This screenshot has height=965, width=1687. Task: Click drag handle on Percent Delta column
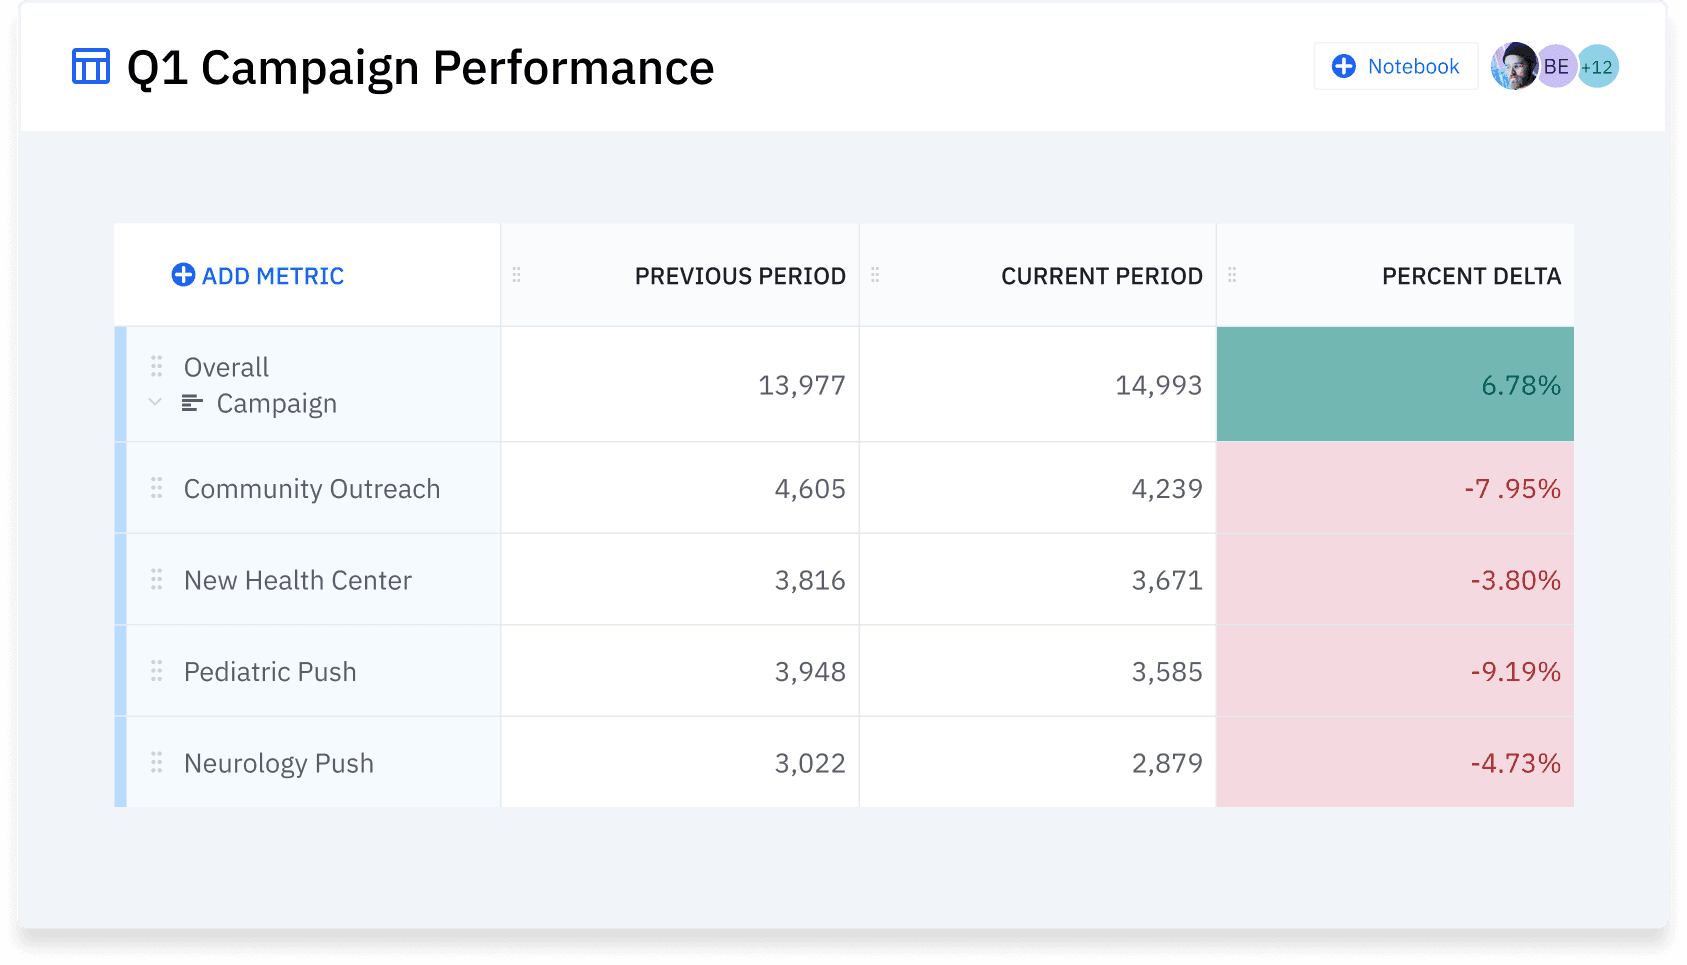(1232, 275)
